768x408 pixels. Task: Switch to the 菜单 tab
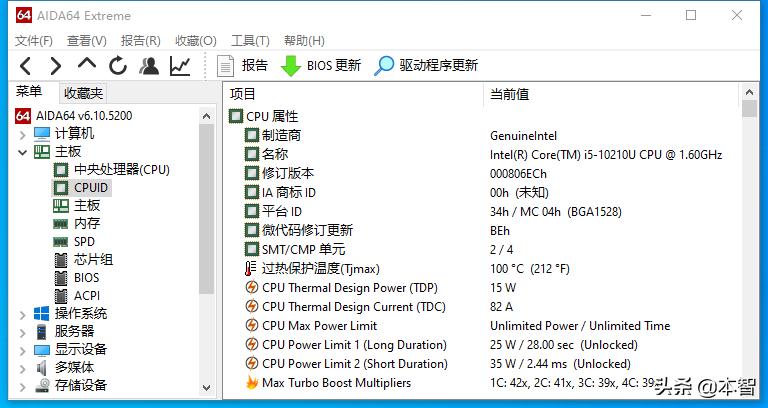29,92
